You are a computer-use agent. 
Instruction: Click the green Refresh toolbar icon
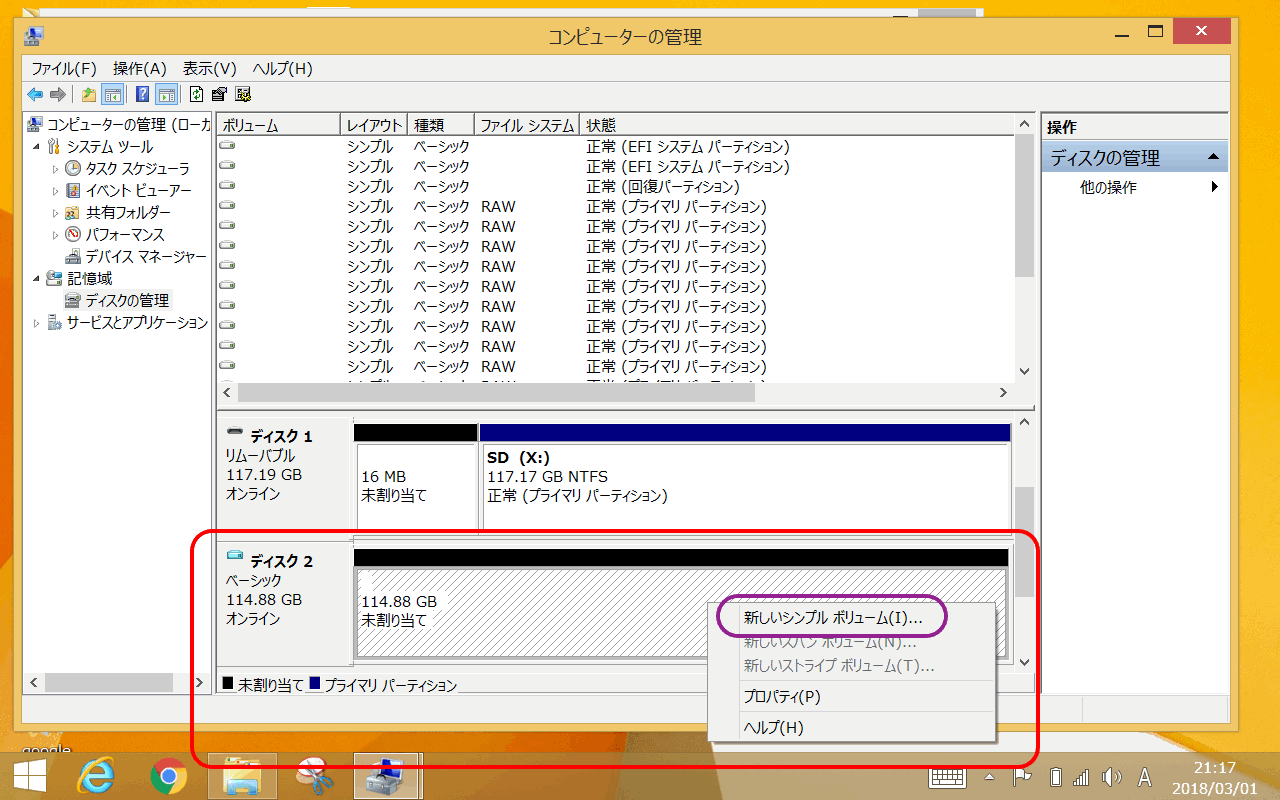pos(196,95)
